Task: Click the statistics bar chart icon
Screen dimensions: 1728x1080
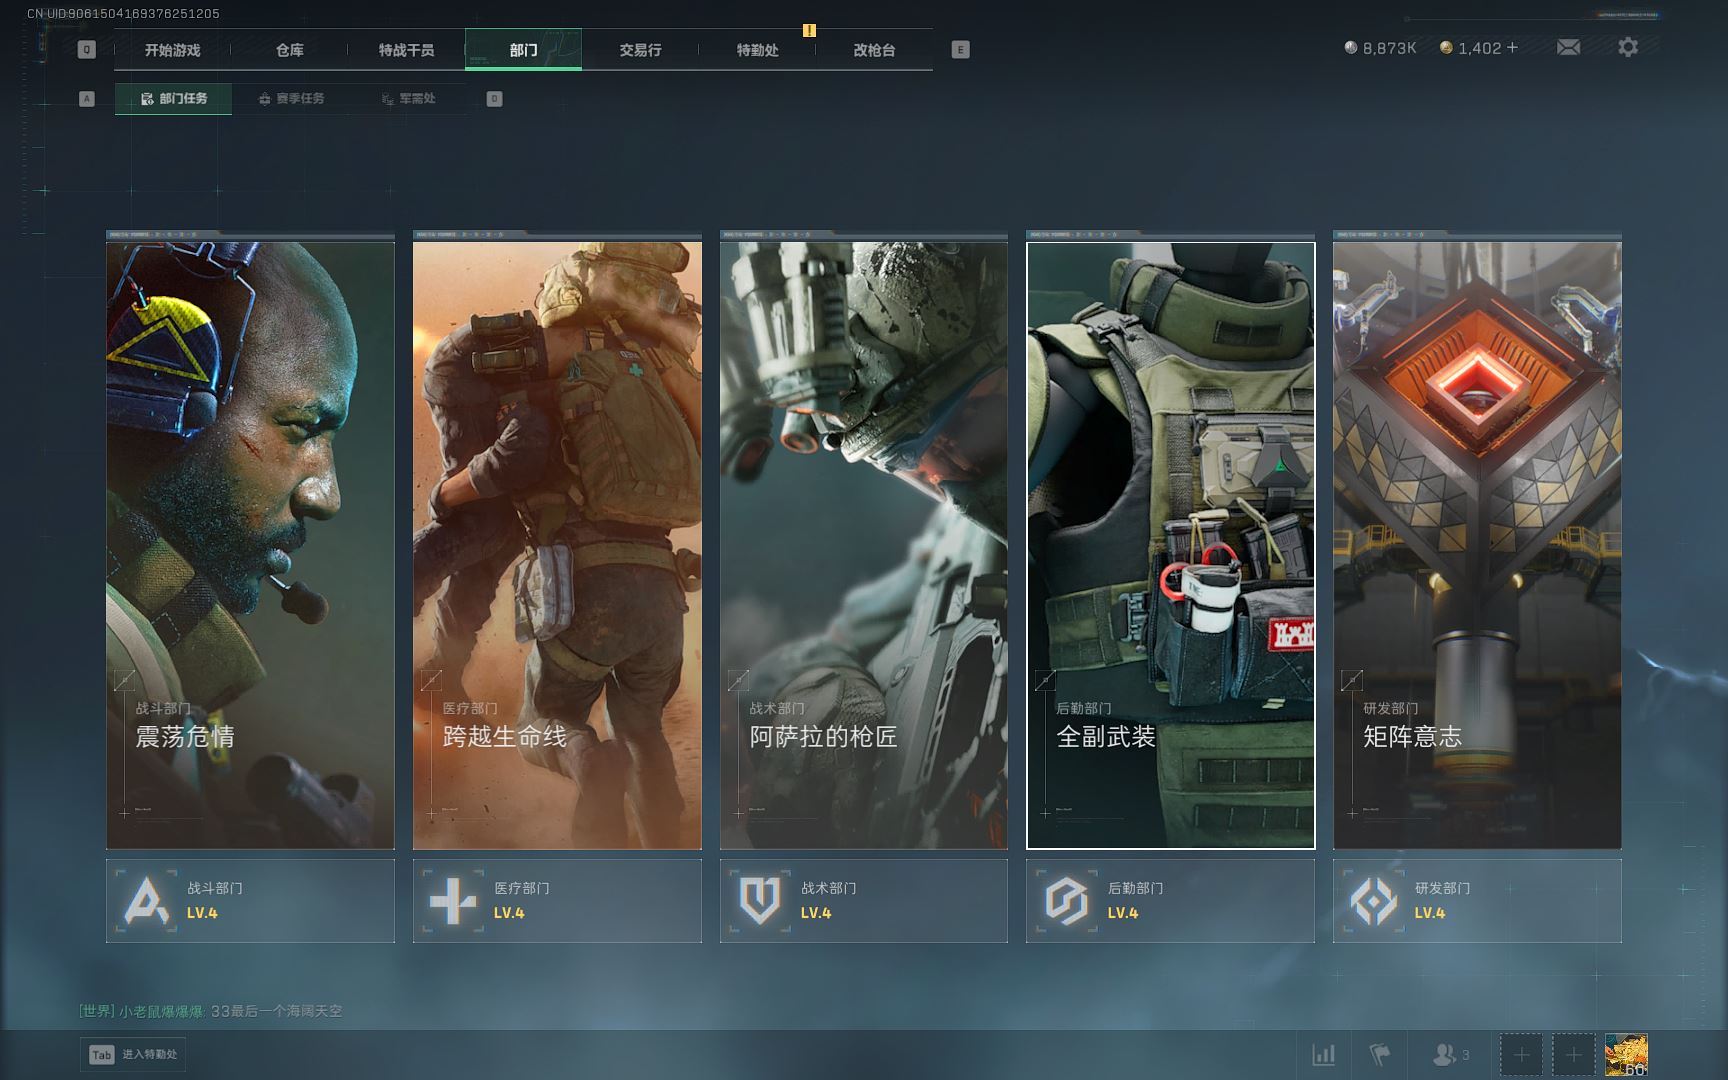Action: pyautogui.click(x=1323, y=1054)
